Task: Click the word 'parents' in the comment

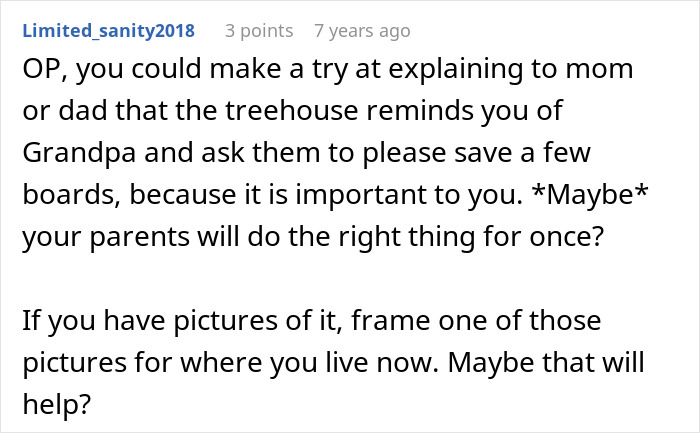Action: [140, 237]
